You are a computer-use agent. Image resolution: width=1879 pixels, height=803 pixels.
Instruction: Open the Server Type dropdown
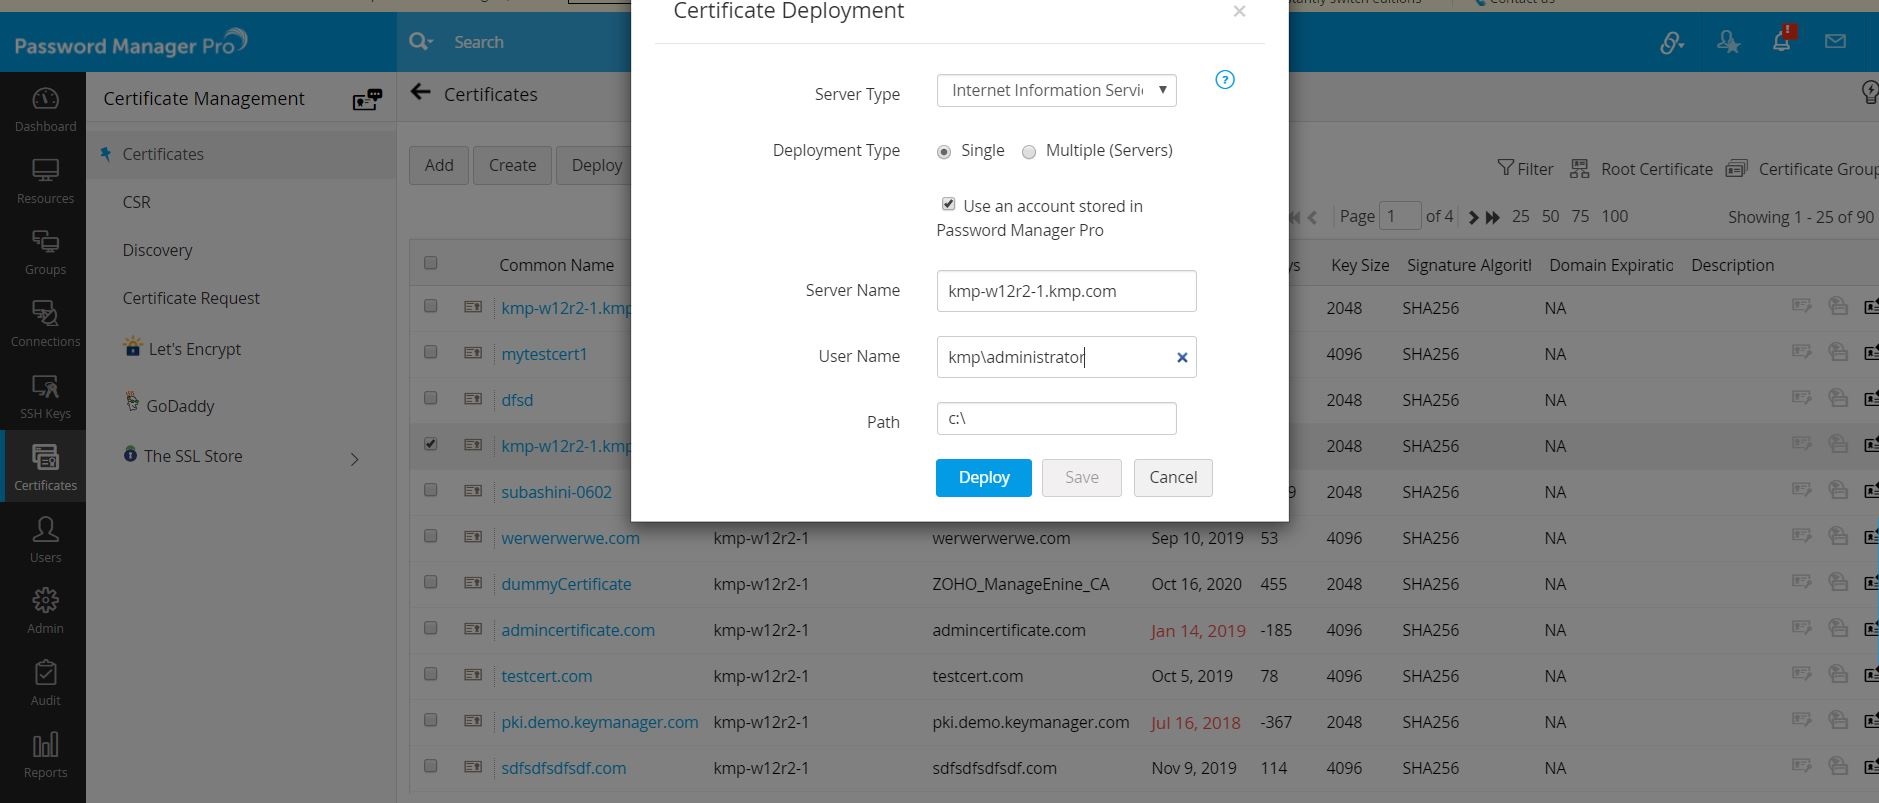click(1056, 90)
